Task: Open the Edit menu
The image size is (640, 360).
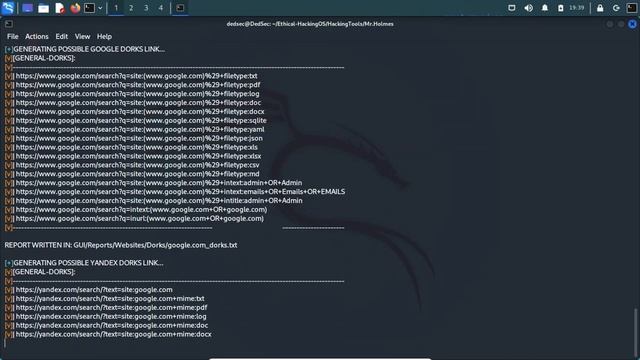Action: coord(62,36)
